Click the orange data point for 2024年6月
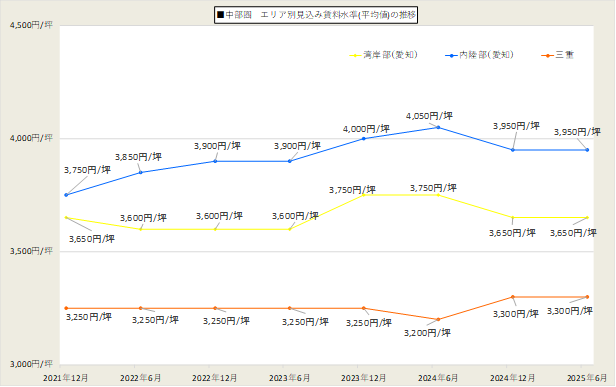The image size is (616, 387). pyautogui.click(x=438, y=319)
